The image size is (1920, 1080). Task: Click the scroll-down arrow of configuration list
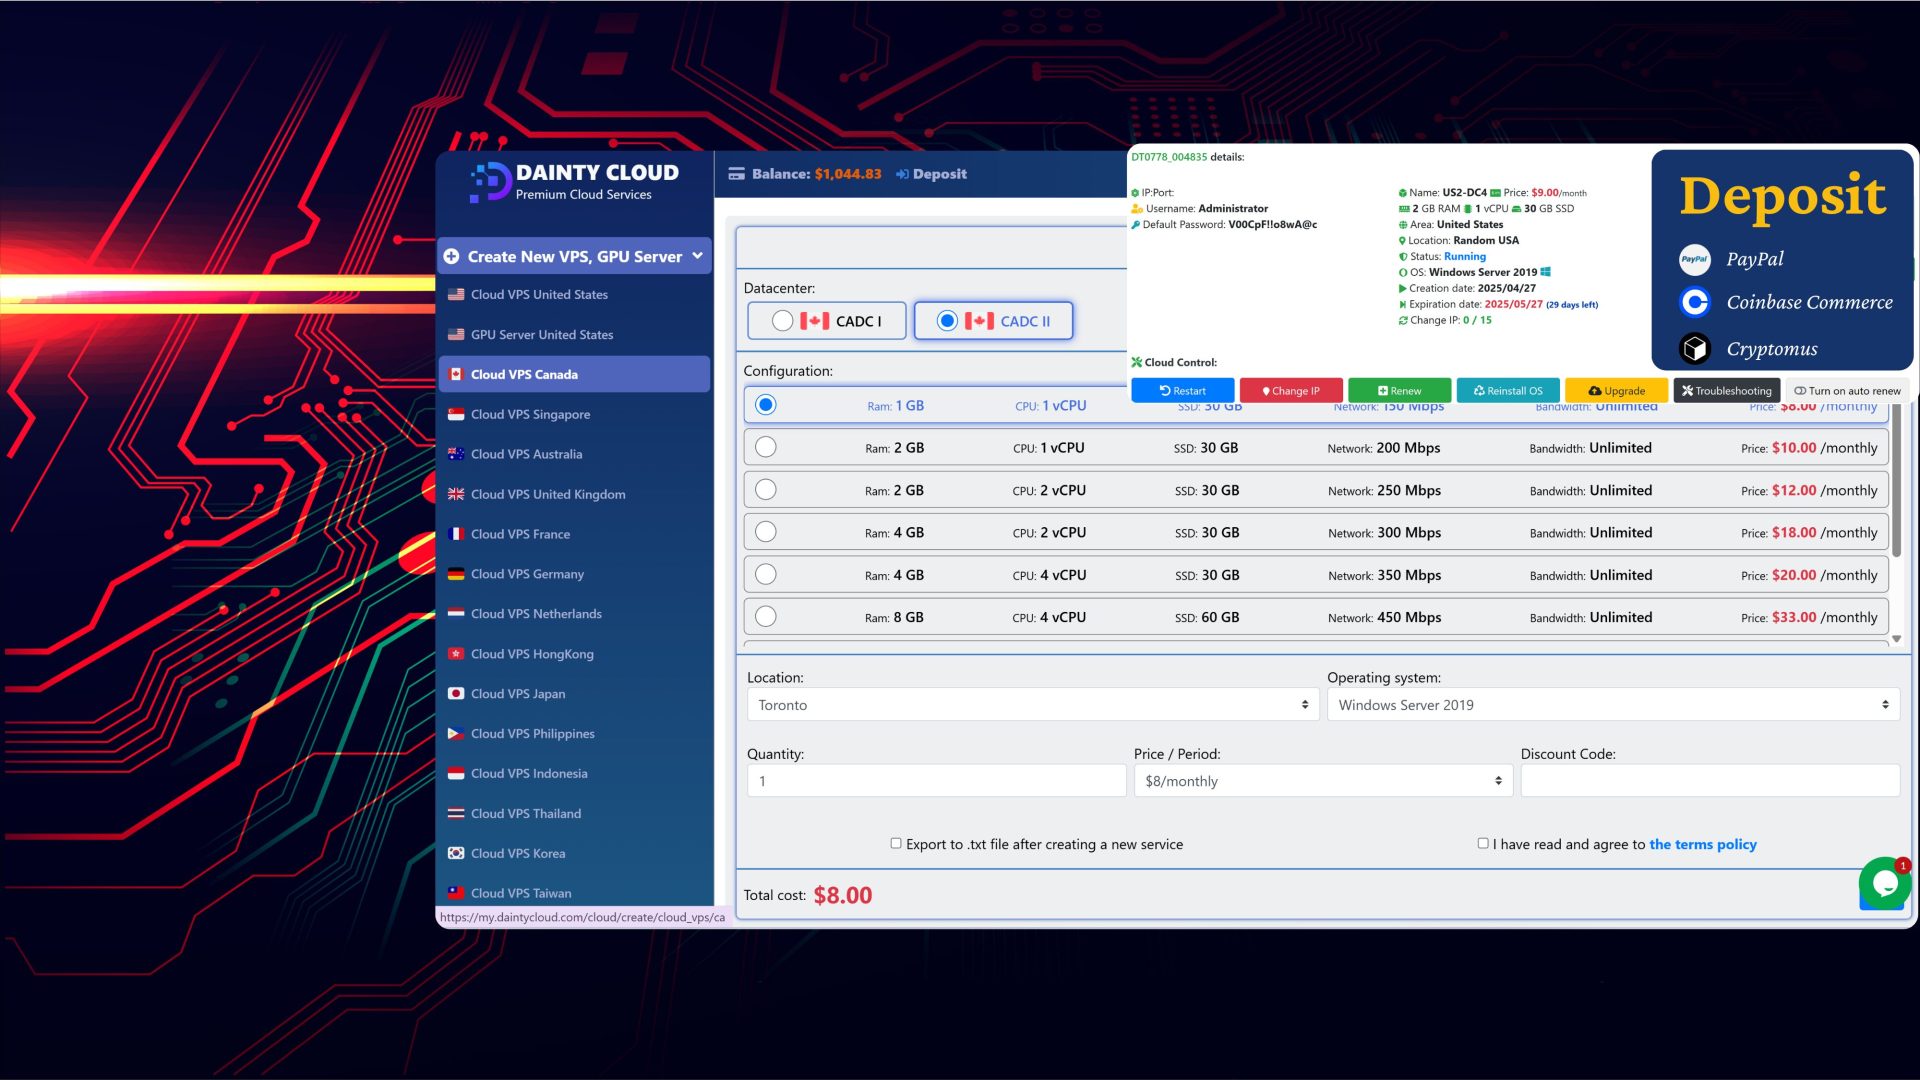tap(1896, 638)
